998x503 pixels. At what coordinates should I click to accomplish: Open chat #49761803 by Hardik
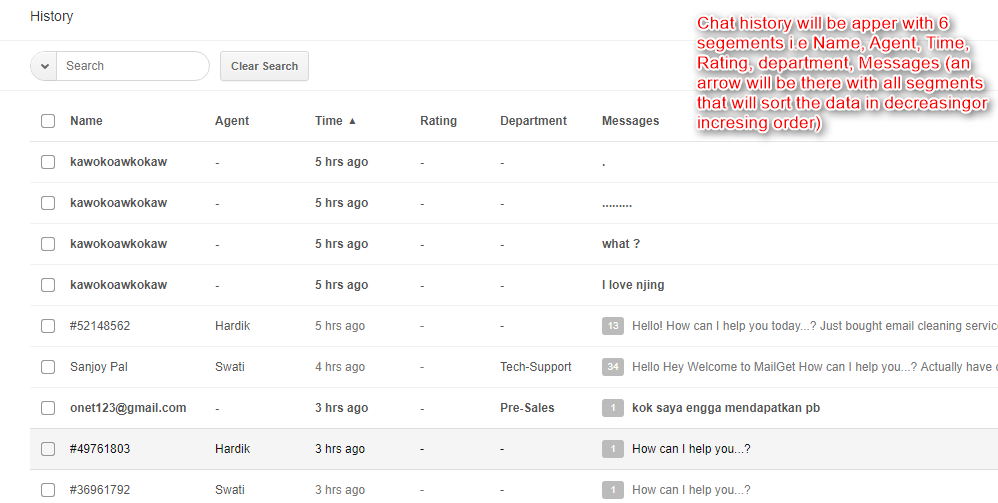100,449
